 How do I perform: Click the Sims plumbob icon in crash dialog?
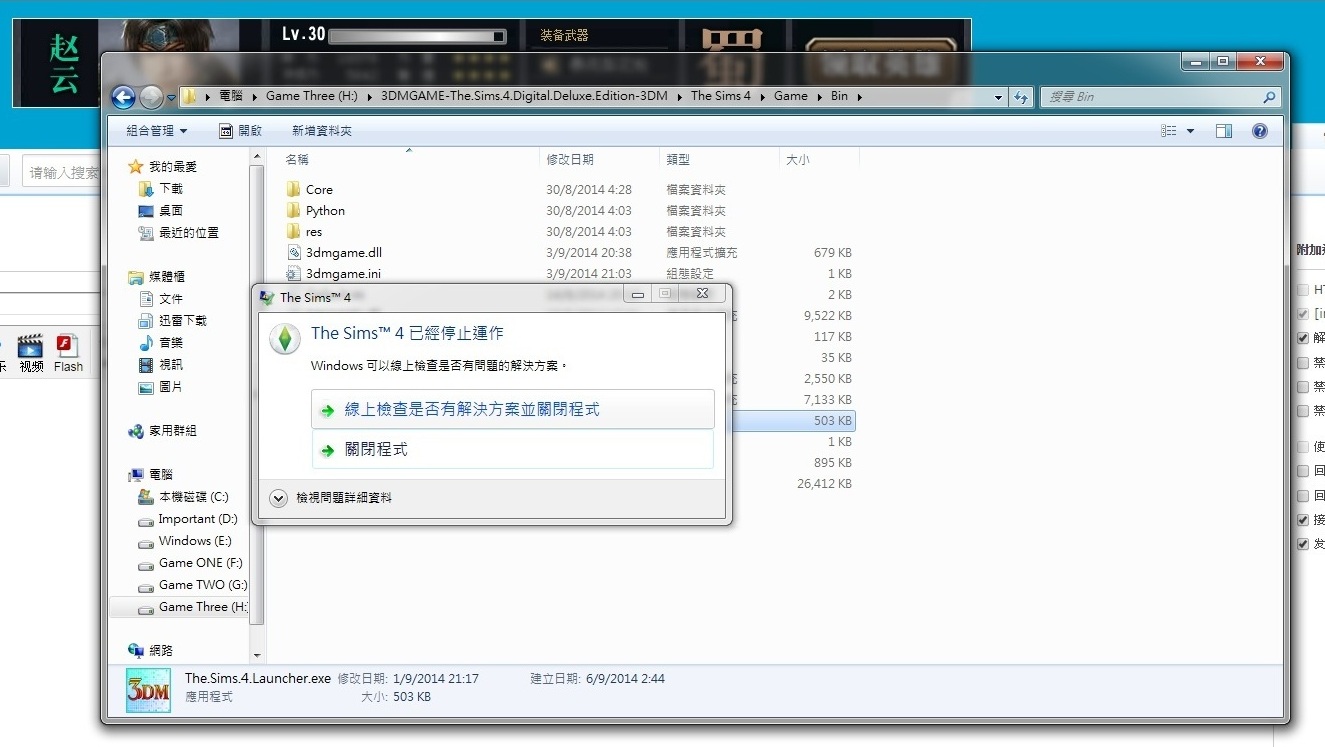[x=285, y=338]
